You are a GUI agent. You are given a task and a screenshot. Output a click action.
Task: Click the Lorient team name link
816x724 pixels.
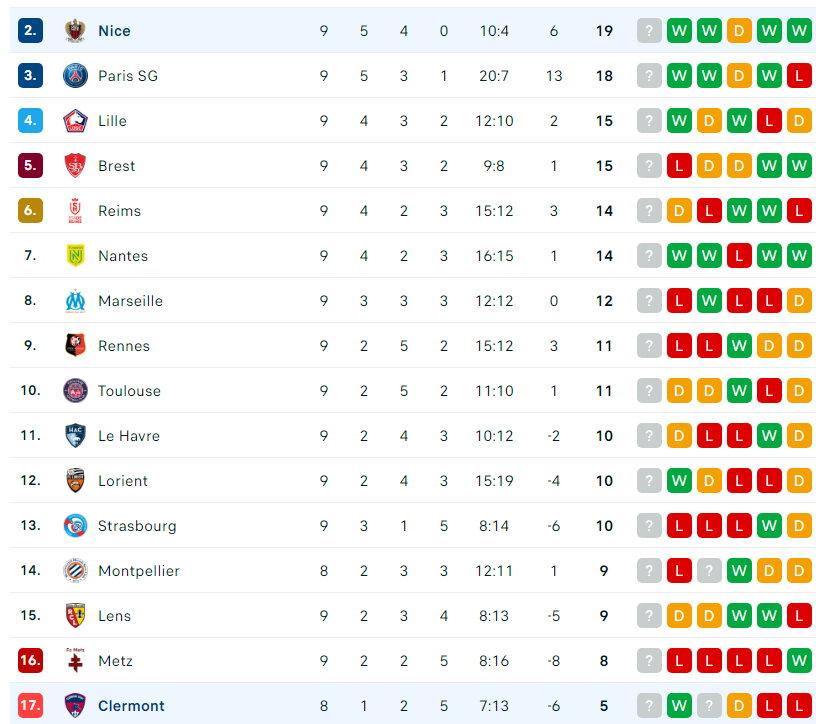(123, 481)
